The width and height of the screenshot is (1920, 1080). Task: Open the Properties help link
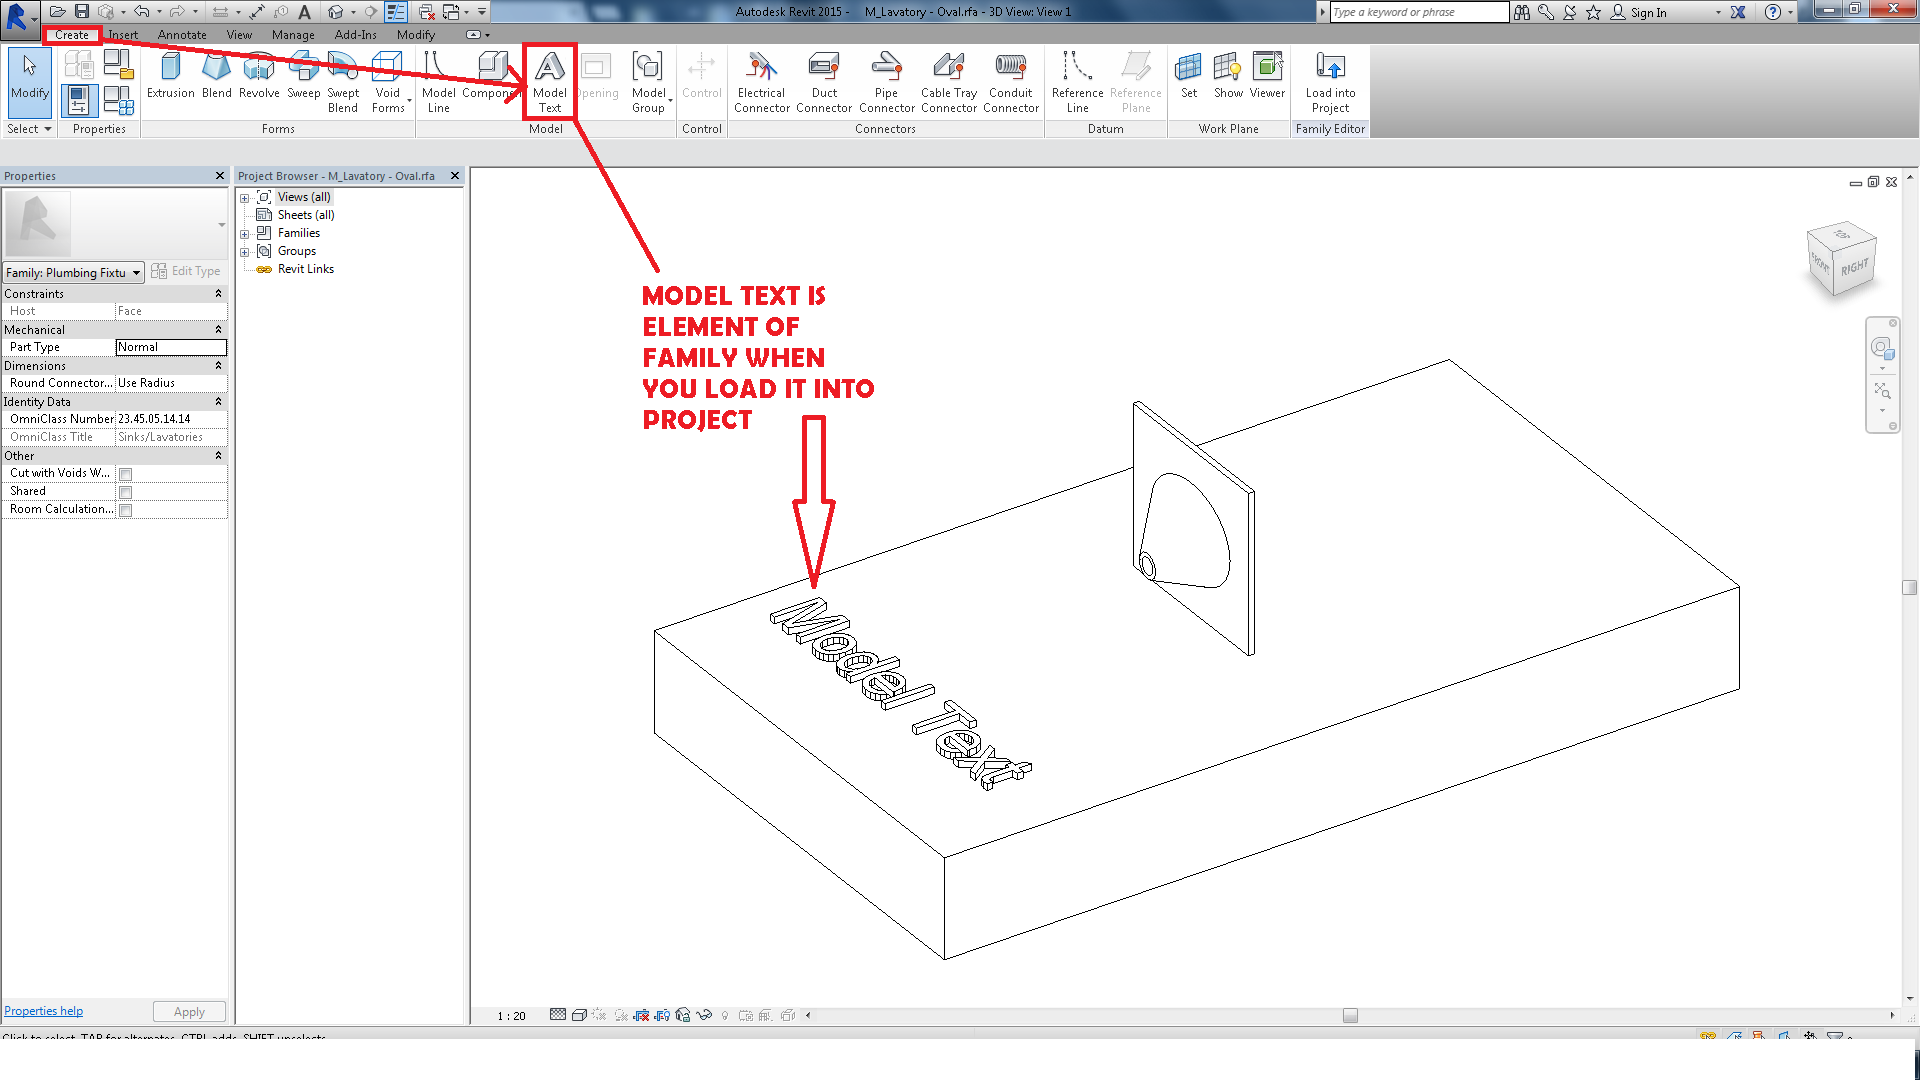pos(43,1010)
